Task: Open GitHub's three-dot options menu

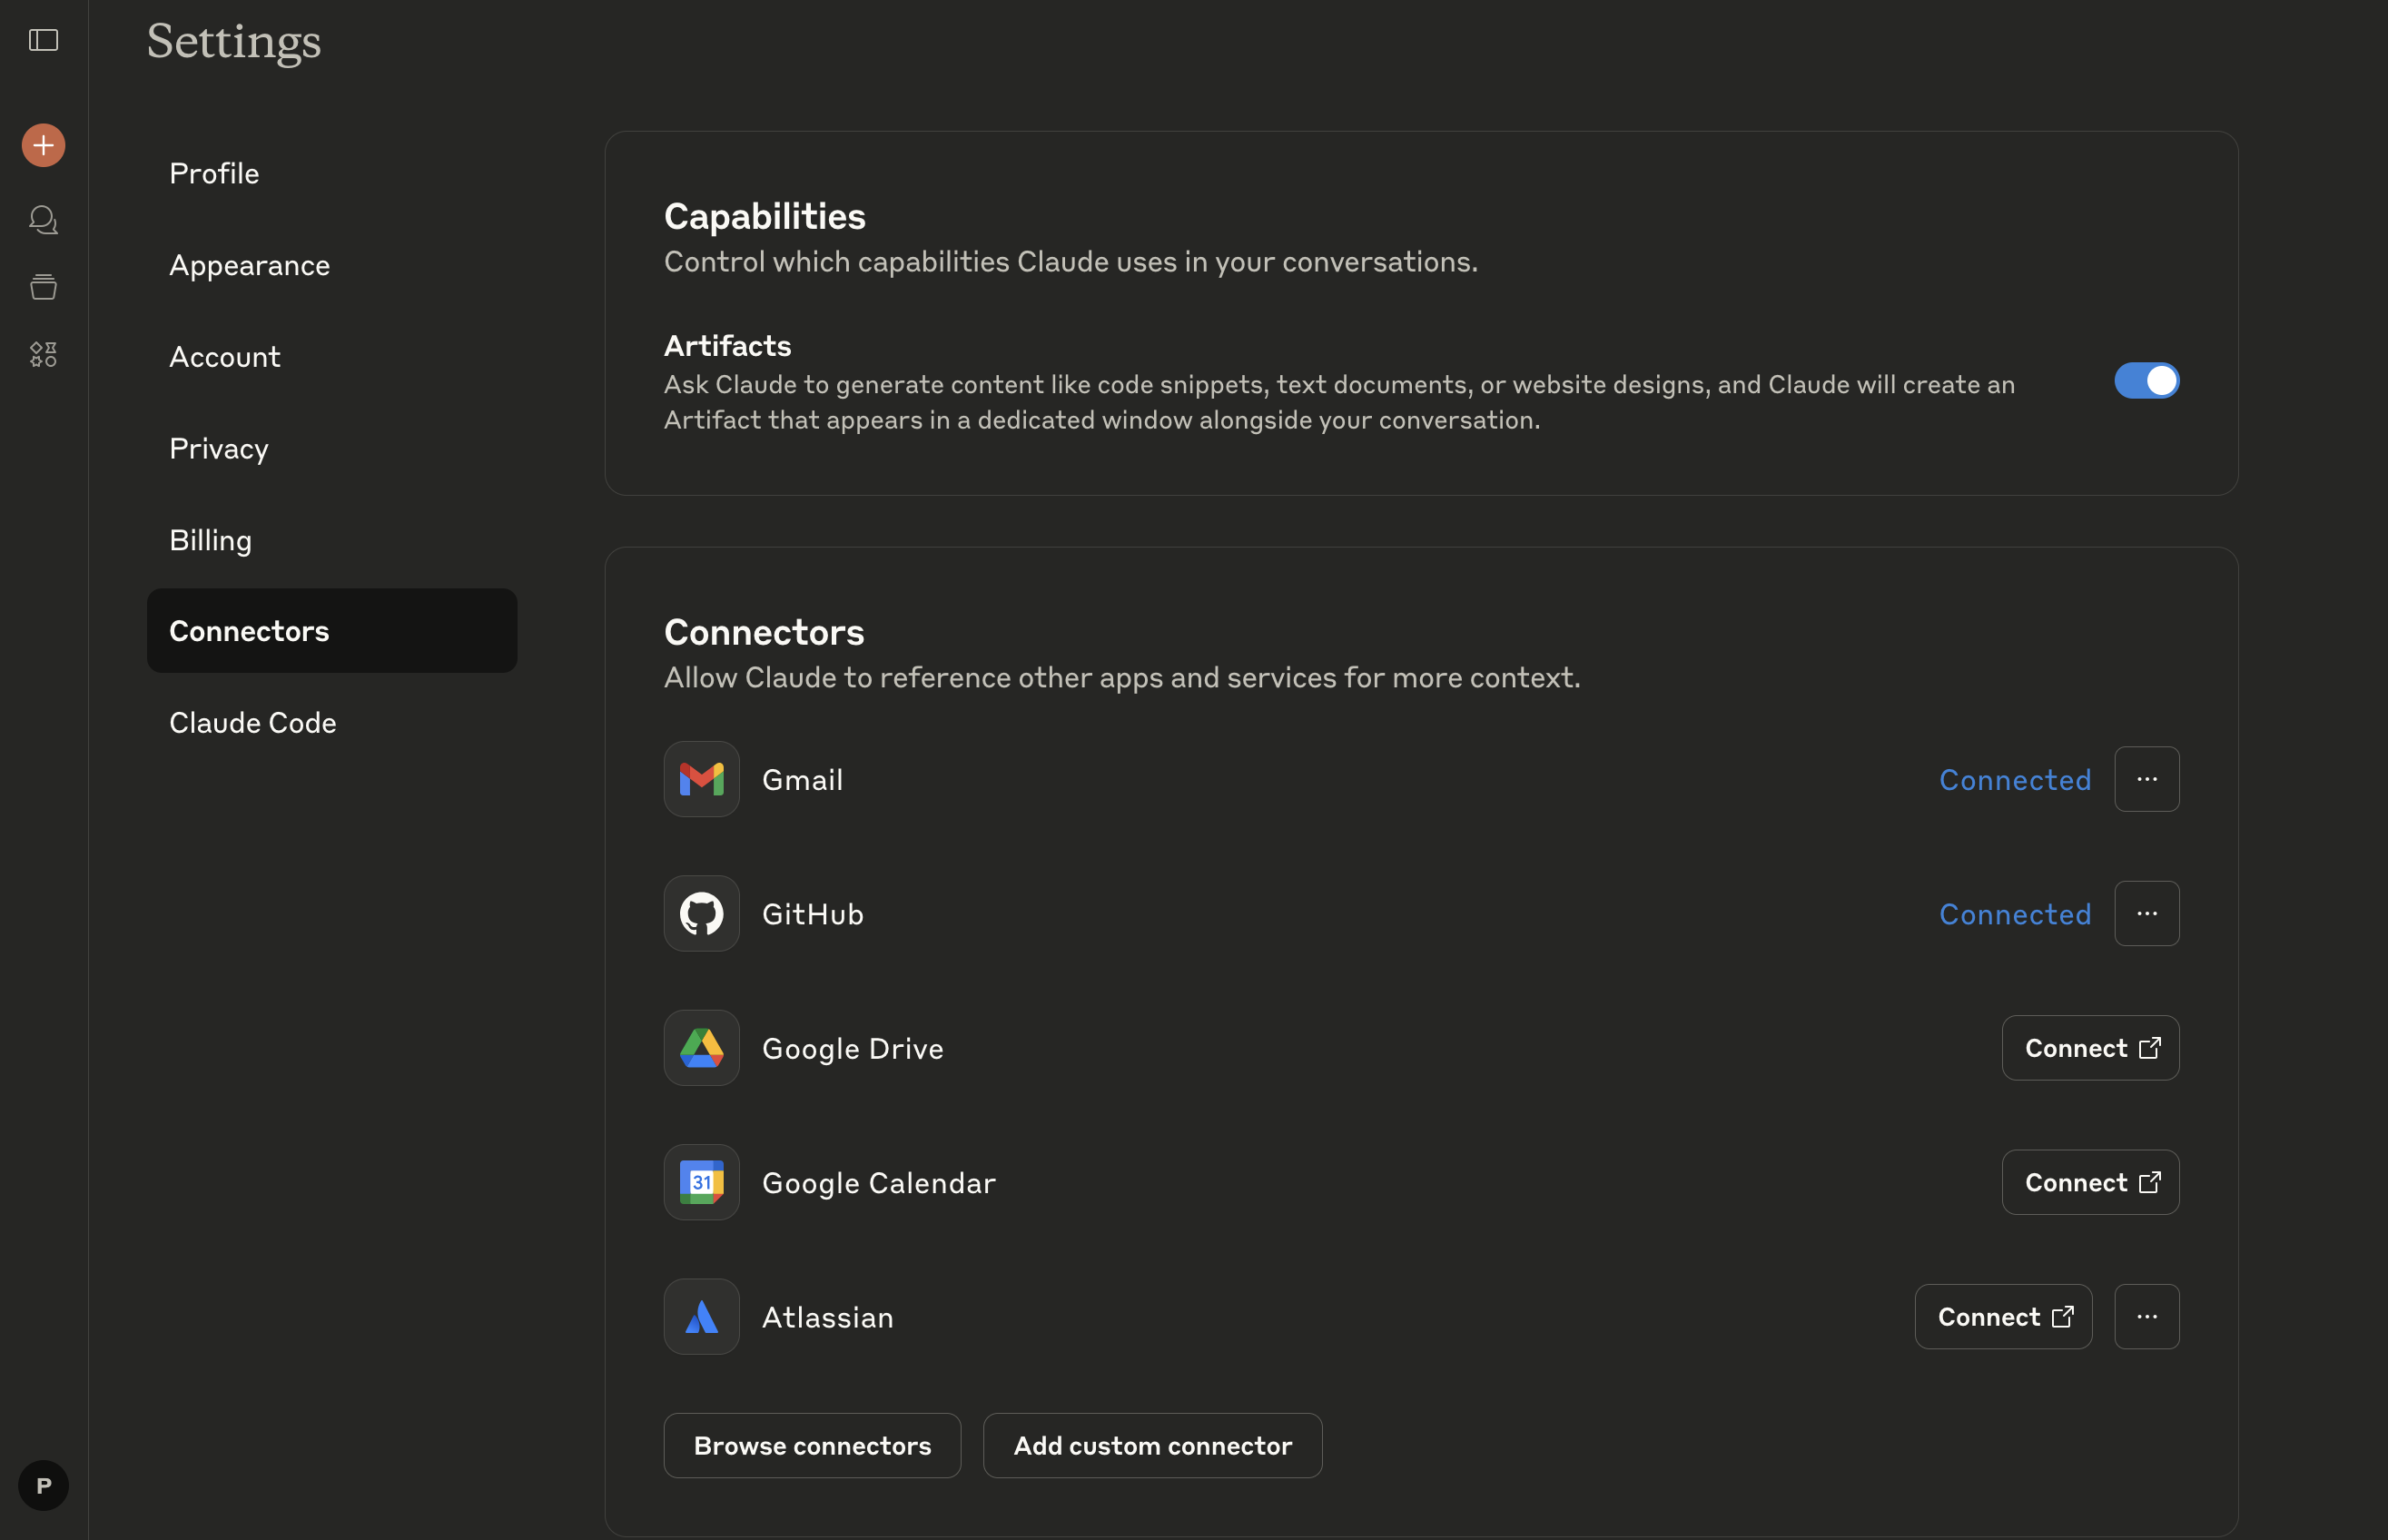Action: click(x=2146, y=914)
